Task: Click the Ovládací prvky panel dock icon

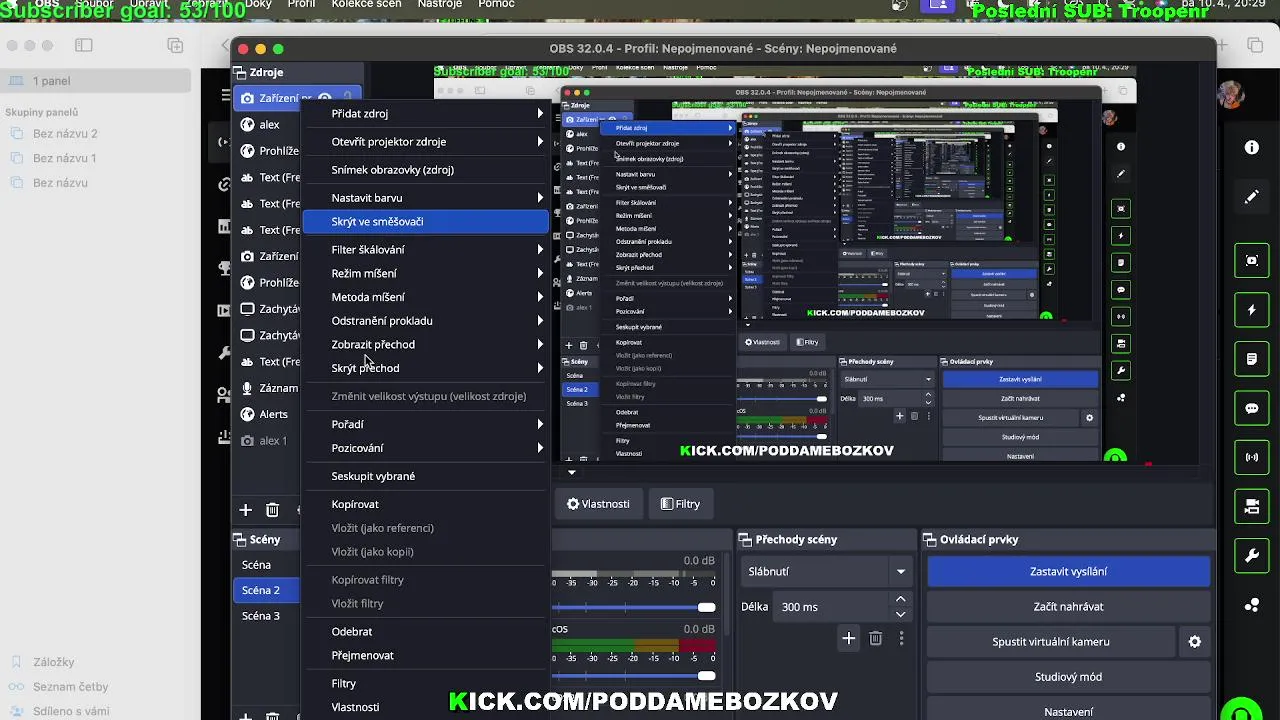Action: tap(929, 539)
